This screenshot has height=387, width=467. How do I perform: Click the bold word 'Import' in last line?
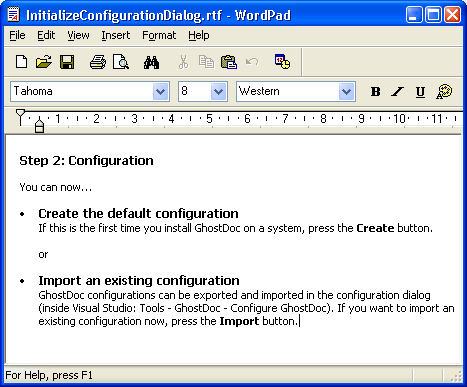[239, 321]
